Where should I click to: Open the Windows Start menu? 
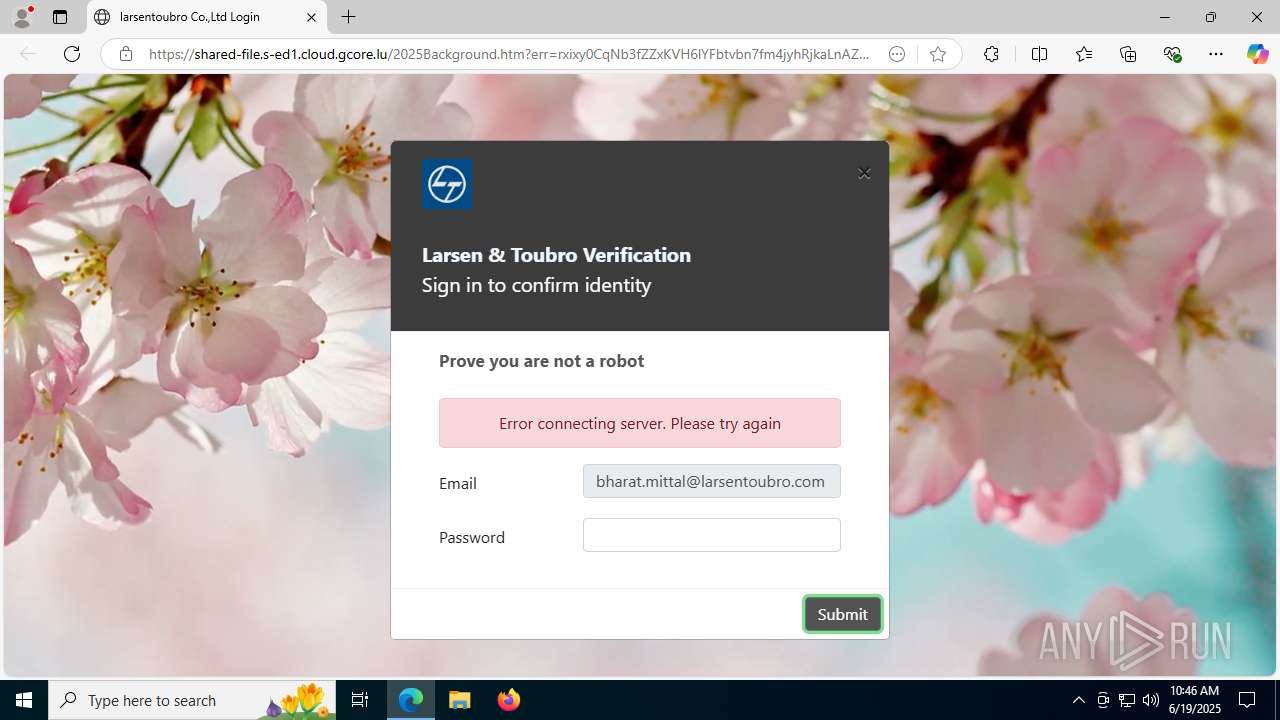[24, 700]
